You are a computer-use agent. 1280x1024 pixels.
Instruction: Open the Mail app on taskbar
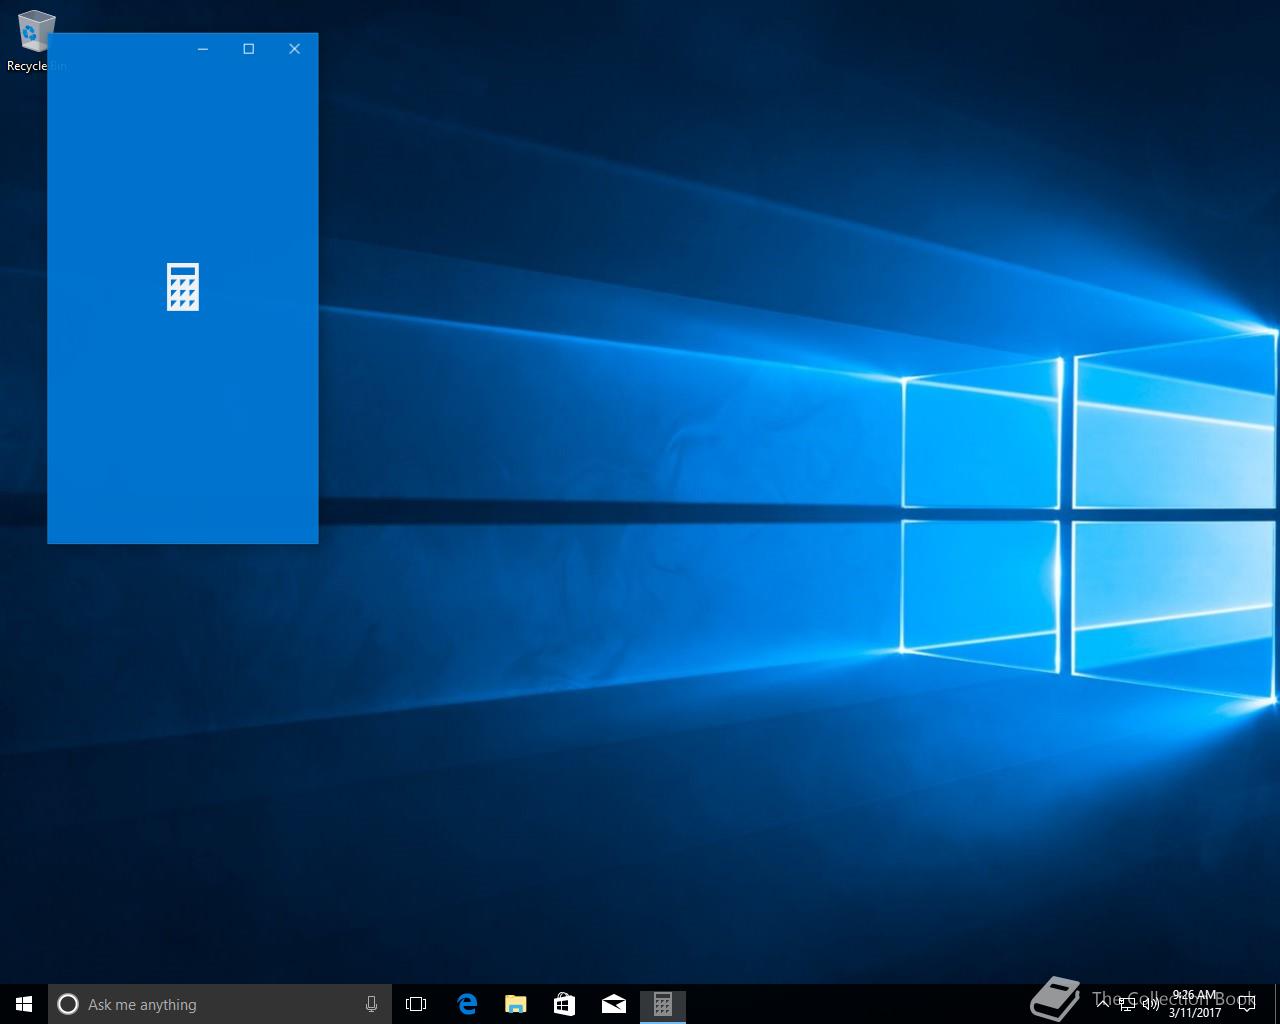614,1004
